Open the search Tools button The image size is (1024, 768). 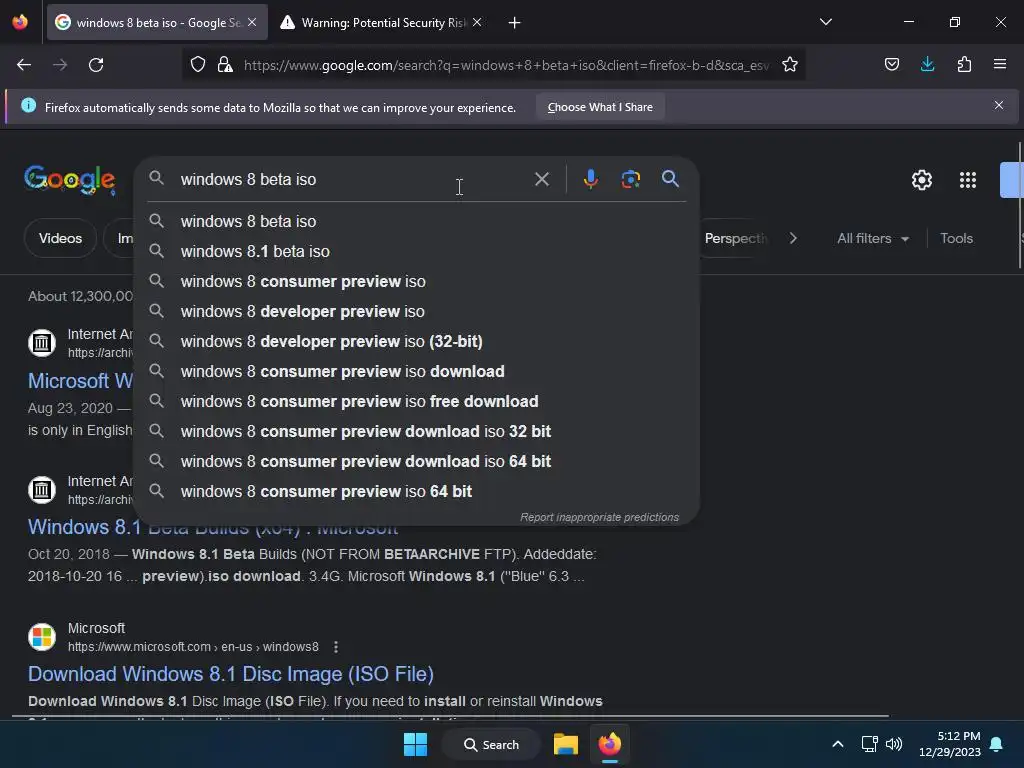(956, 238)
